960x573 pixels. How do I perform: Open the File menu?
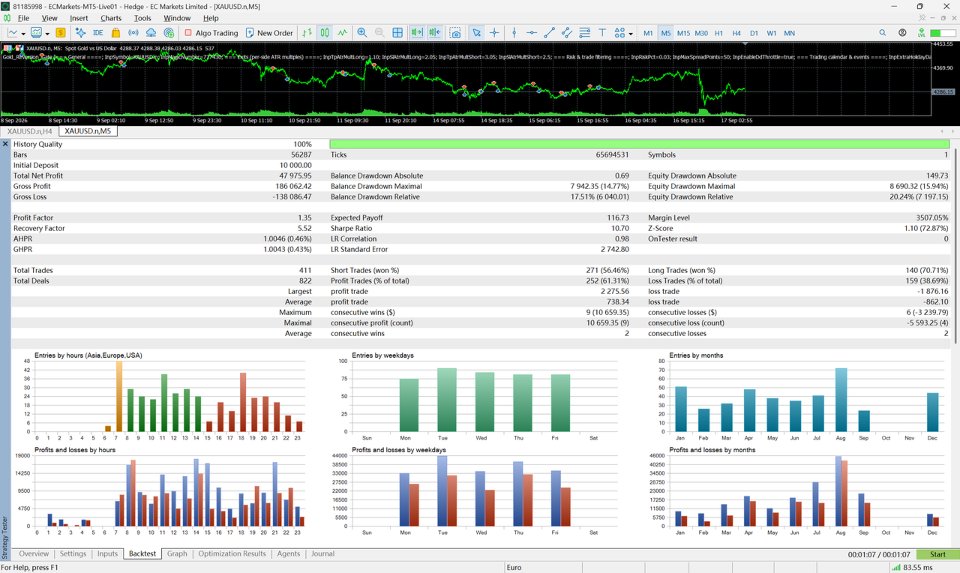click(23, 18)
